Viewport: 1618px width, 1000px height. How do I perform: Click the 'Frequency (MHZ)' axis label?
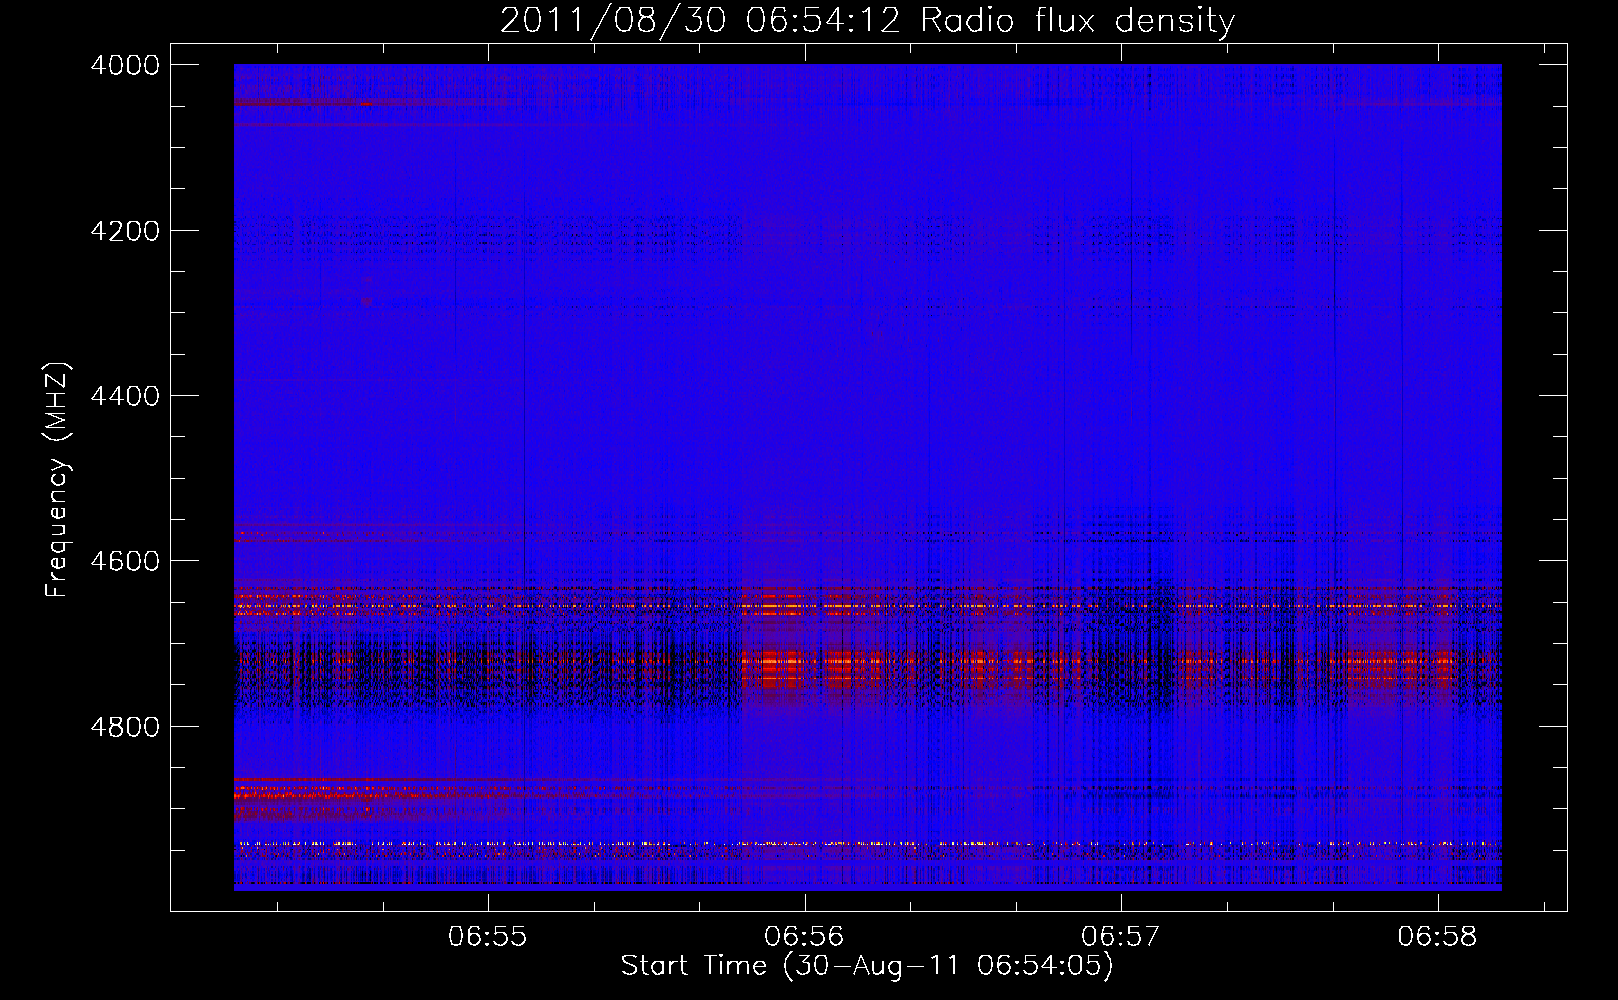click(x=59, y=479)
